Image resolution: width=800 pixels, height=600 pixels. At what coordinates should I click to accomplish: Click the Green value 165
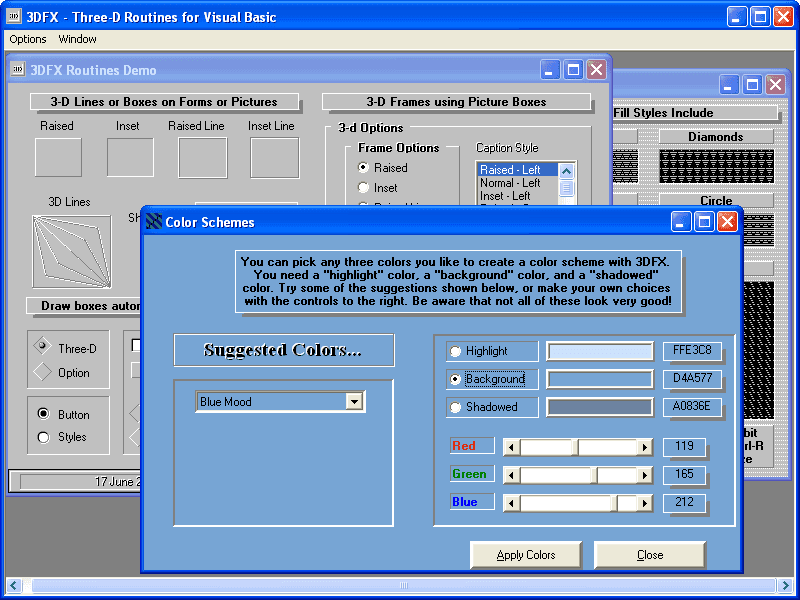coord(684,474)
